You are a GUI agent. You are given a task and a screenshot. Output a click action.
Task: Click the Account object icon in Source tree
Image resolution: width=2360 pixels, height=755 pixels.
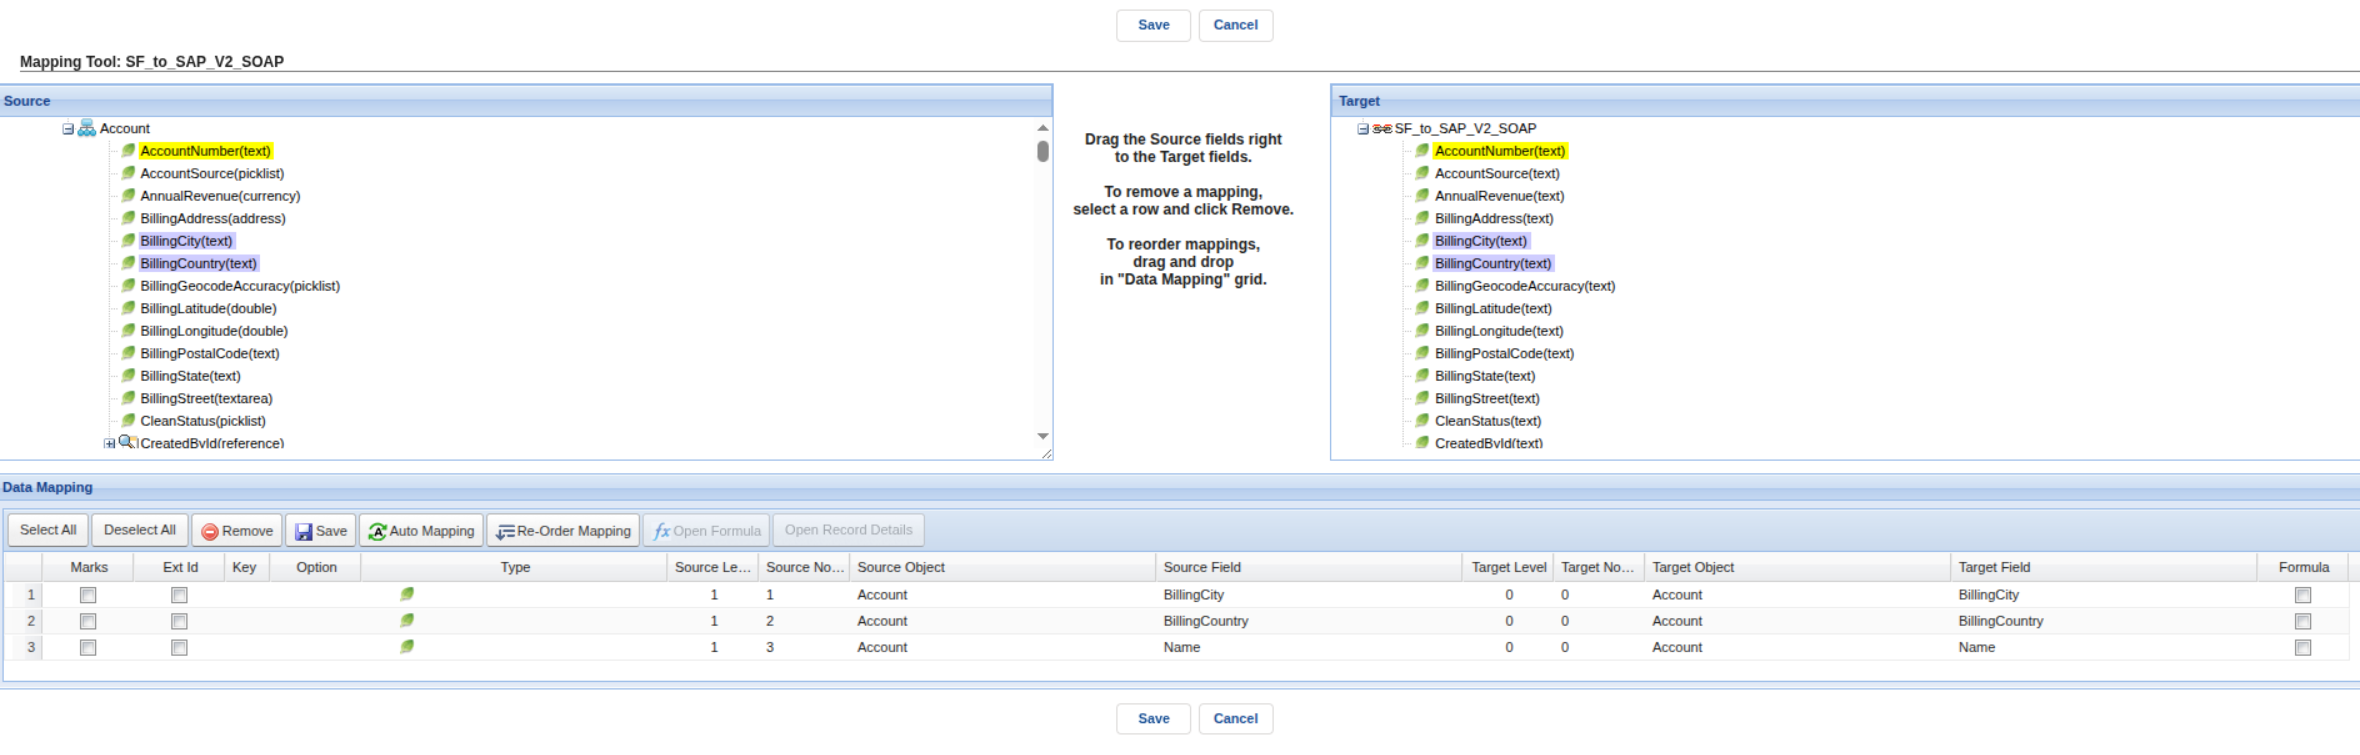tap(87, 128)
